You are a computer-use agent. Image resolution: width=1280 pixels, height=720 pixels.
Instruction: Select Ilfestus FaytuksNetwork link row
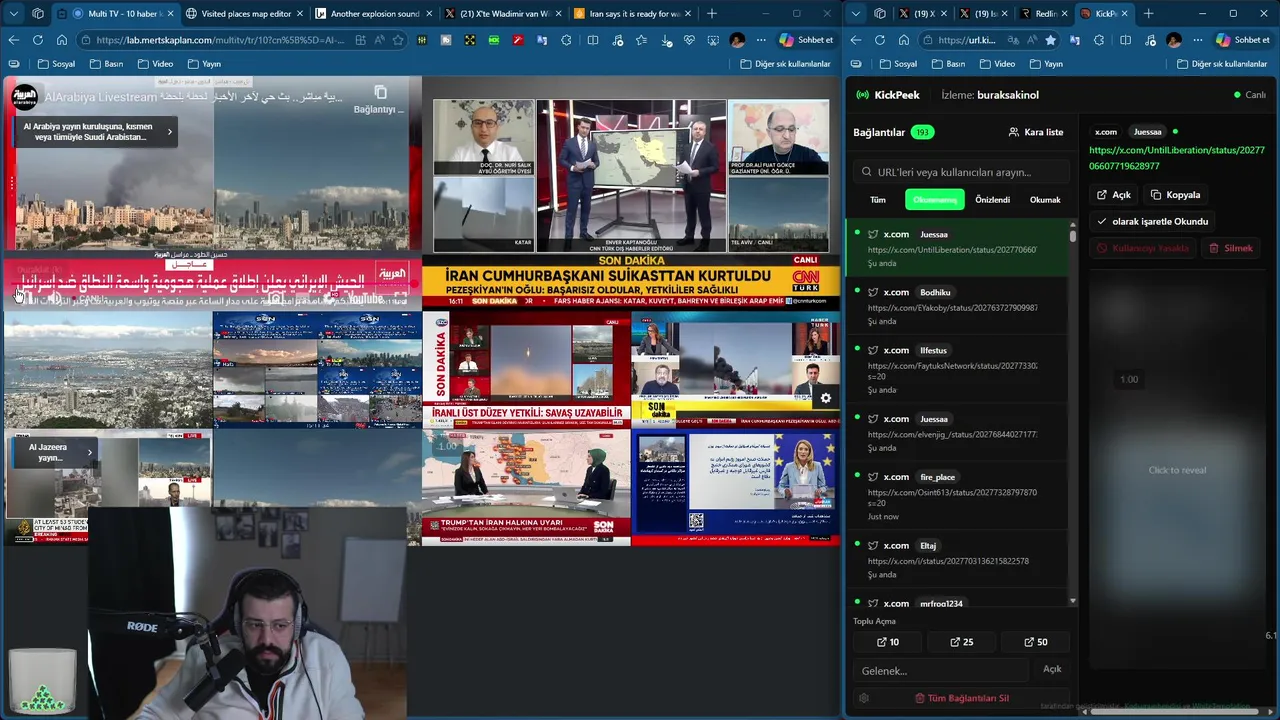click(x=958, y=368)
